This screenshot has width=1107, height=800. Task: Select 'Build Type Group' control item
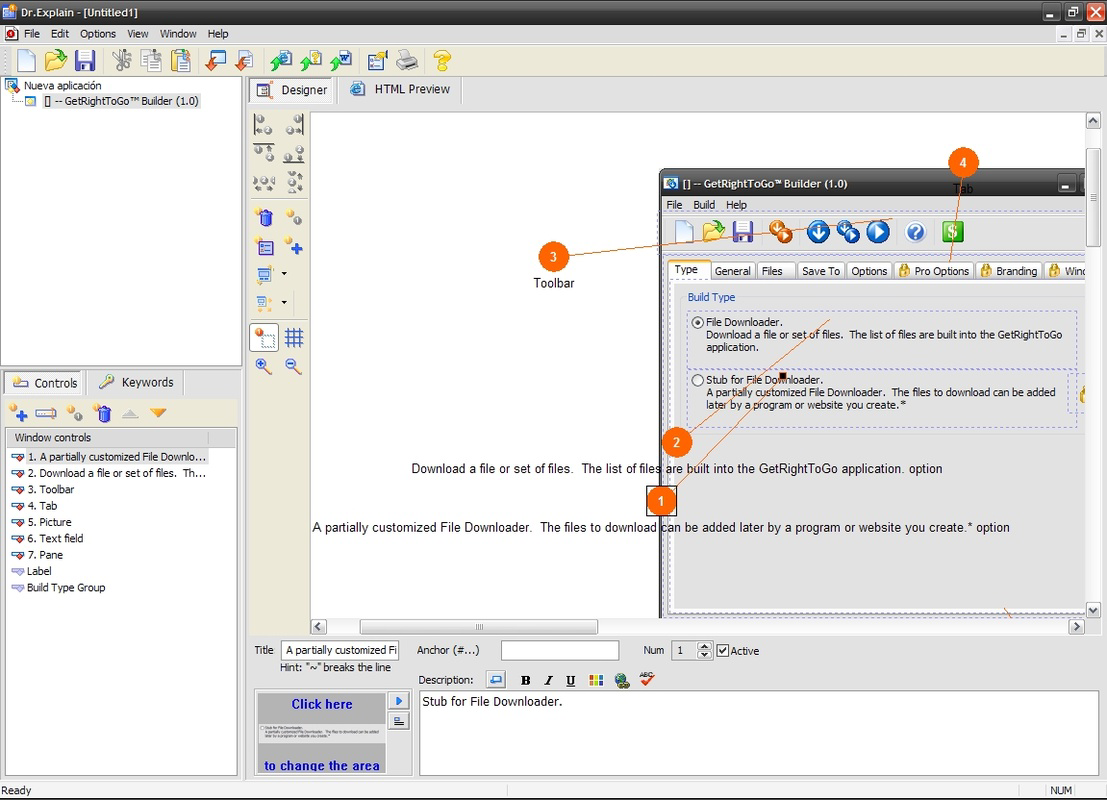tap(66, 587)
